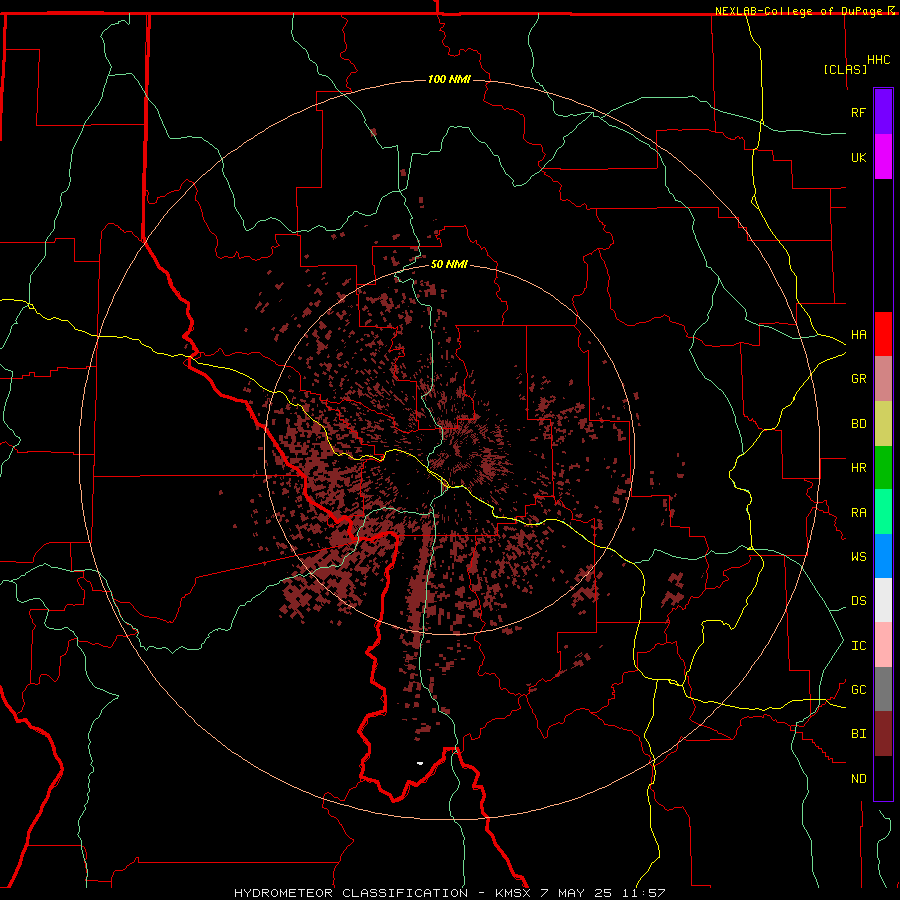Click the KMSX radar site identifier

pyautogui.click(x=513, y=893)
